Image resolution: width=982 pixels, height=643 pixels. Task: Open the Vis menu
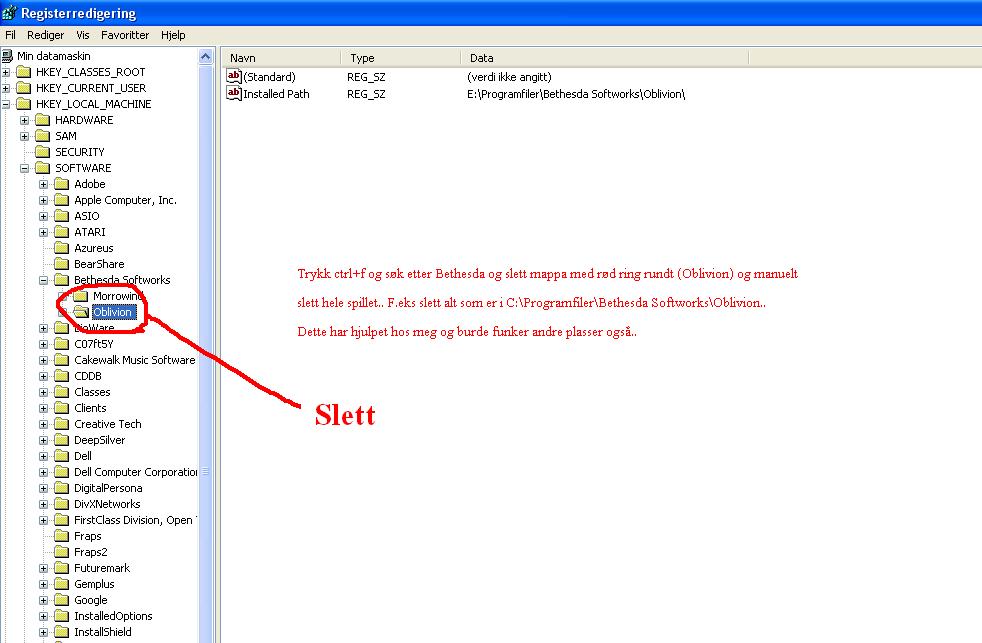[x=83, y=35]
